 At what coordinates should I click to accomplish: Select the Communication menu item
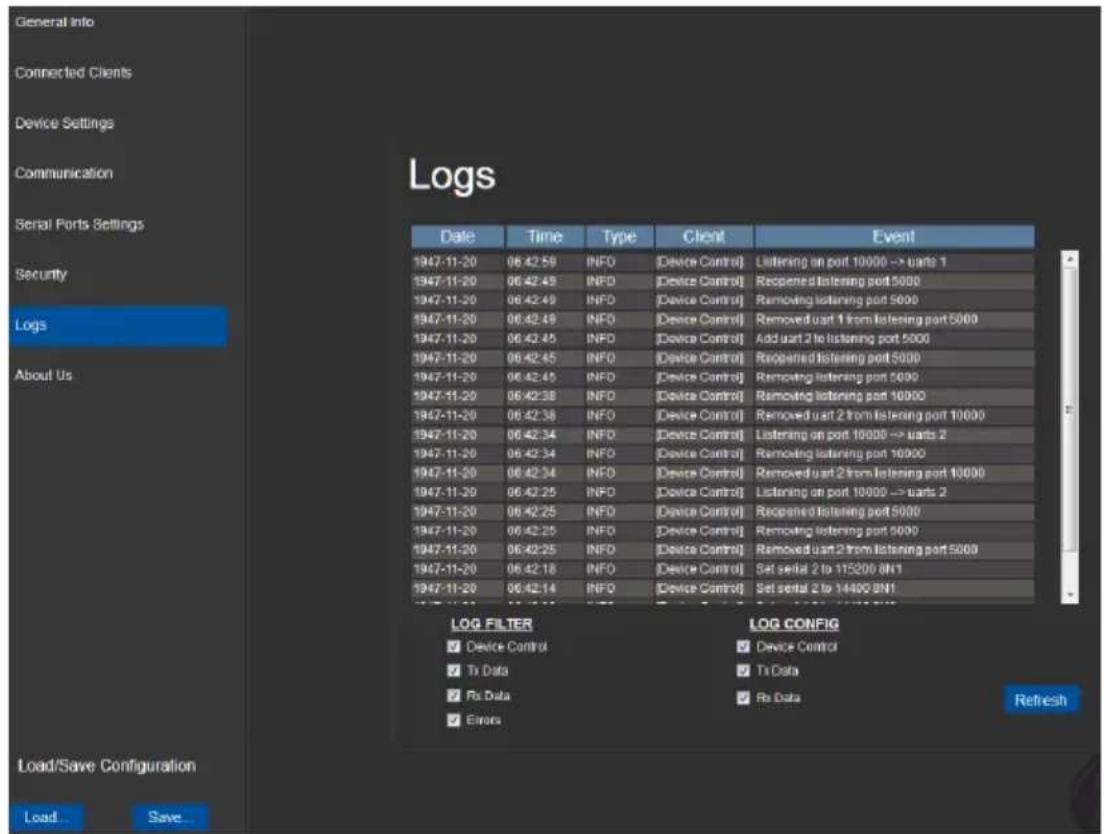point(64,173)
